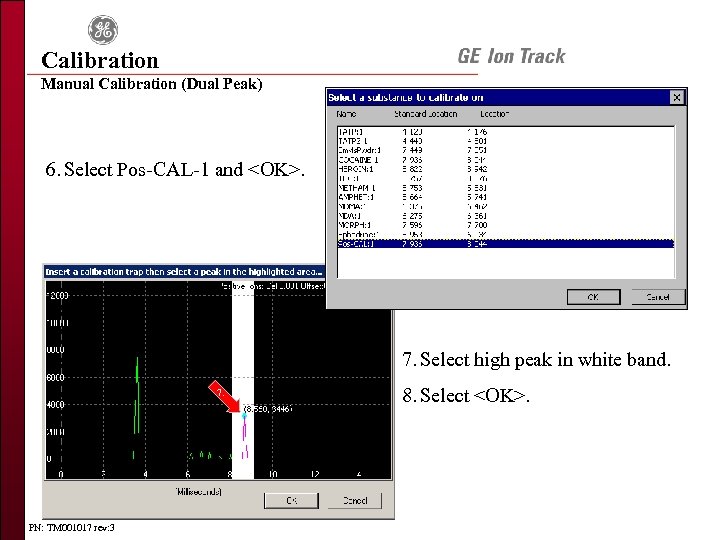Screen dimensions: 720x540
Task: Click the Standard Location column header
Action: (x=426, y=114)
